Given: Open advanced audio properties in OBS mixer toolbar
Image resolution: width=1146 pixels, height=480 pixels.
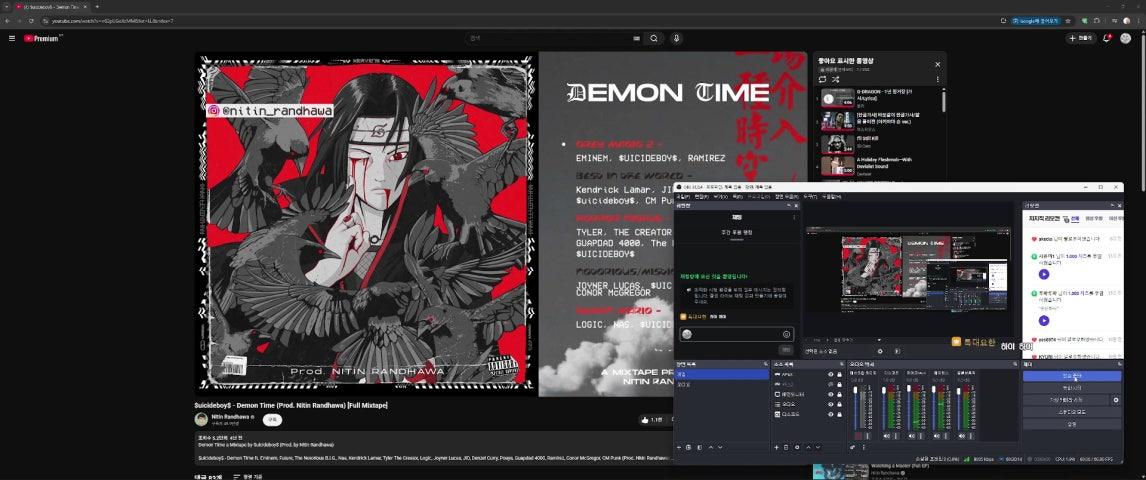Looking at the screenshot, I should pos(852,447).
